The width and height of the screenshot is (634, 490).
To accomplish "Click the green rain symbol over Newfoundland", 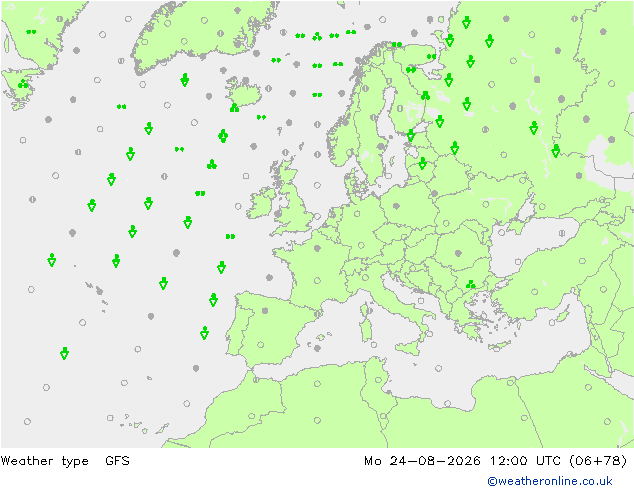I will click(23, 84).
